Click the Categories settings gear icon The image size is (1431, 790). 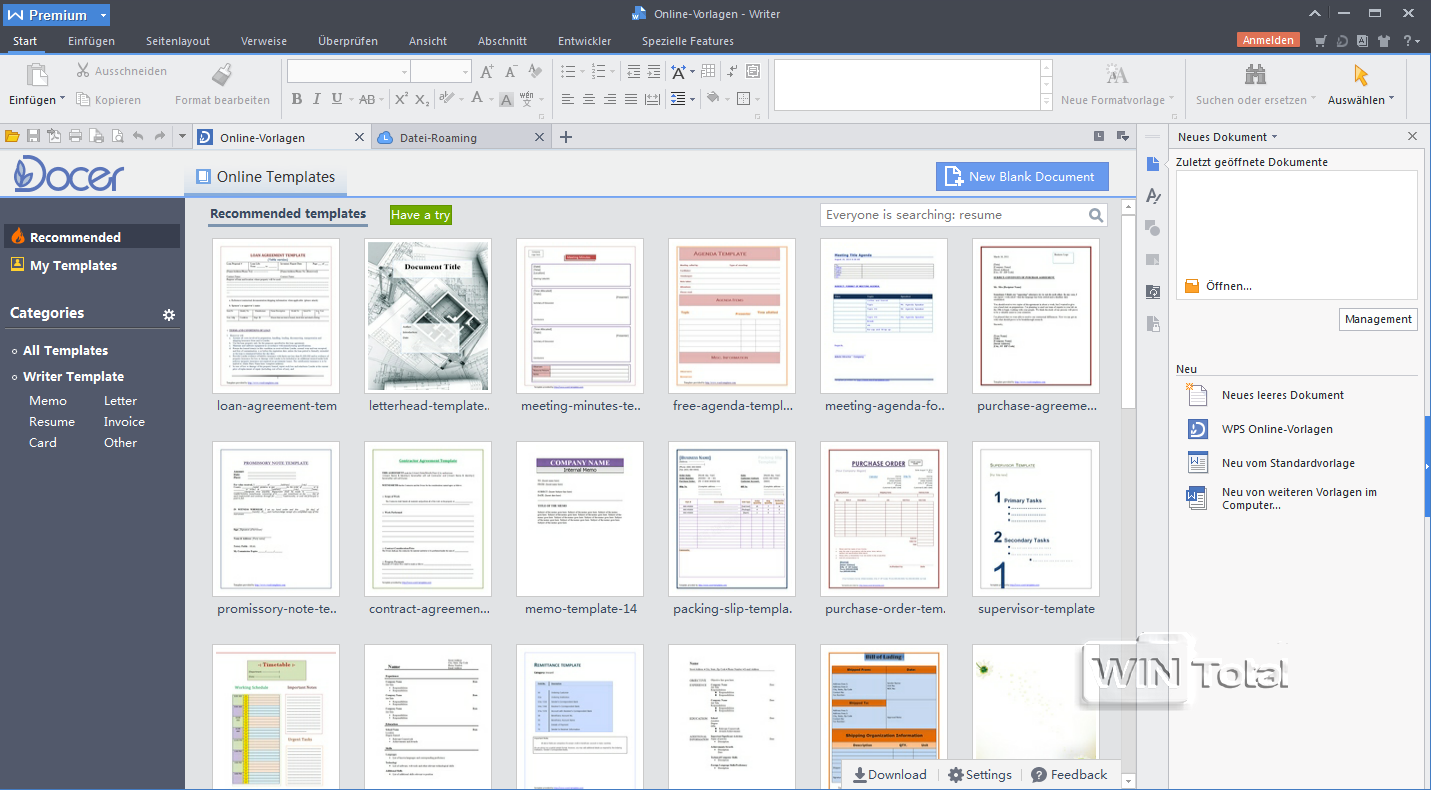click(169, 315)
